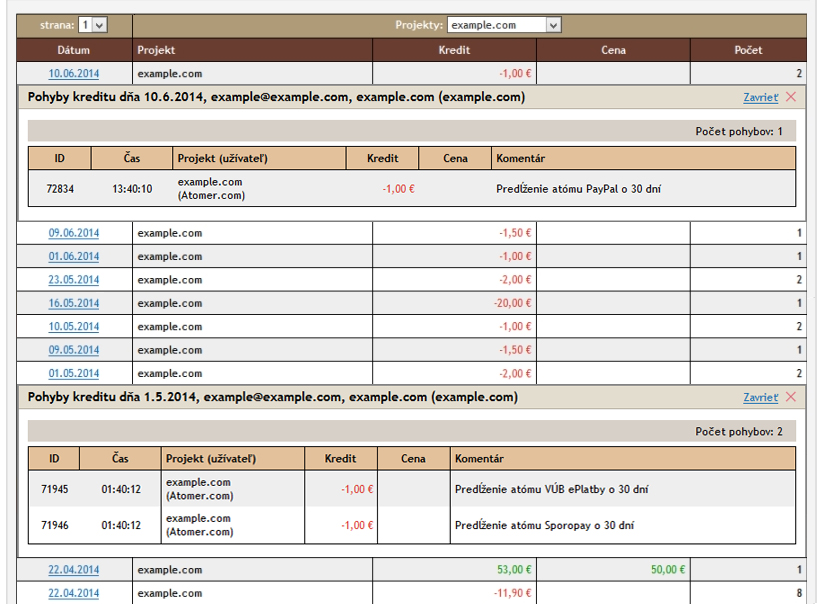This screenshot has width=823, height=604.
Task: Open the 09.05.2014 date link
Action: pyautogui.click(x=74, y=350)
